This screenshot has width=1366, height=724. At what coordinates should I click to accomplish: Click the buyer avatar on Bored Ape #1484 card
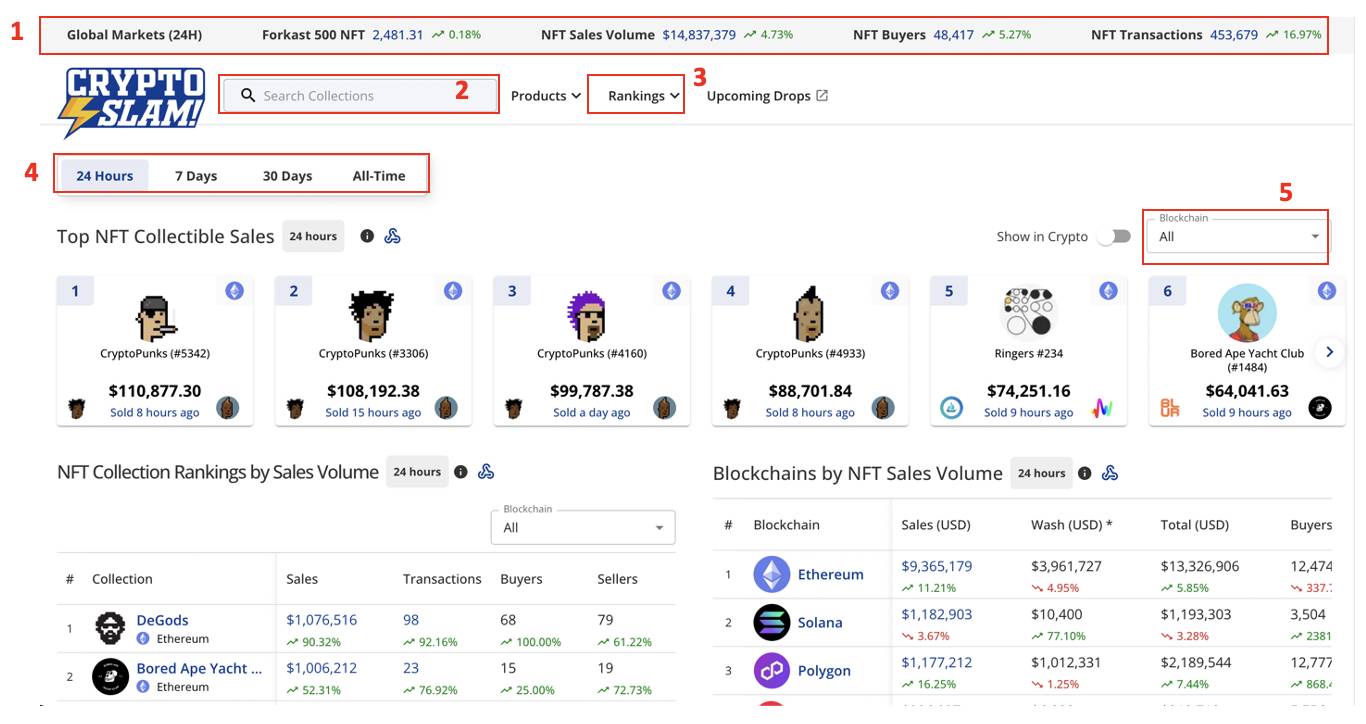1320,408
